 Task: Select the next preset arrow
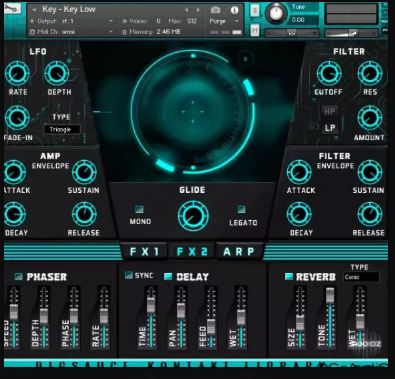click(198, 10)
